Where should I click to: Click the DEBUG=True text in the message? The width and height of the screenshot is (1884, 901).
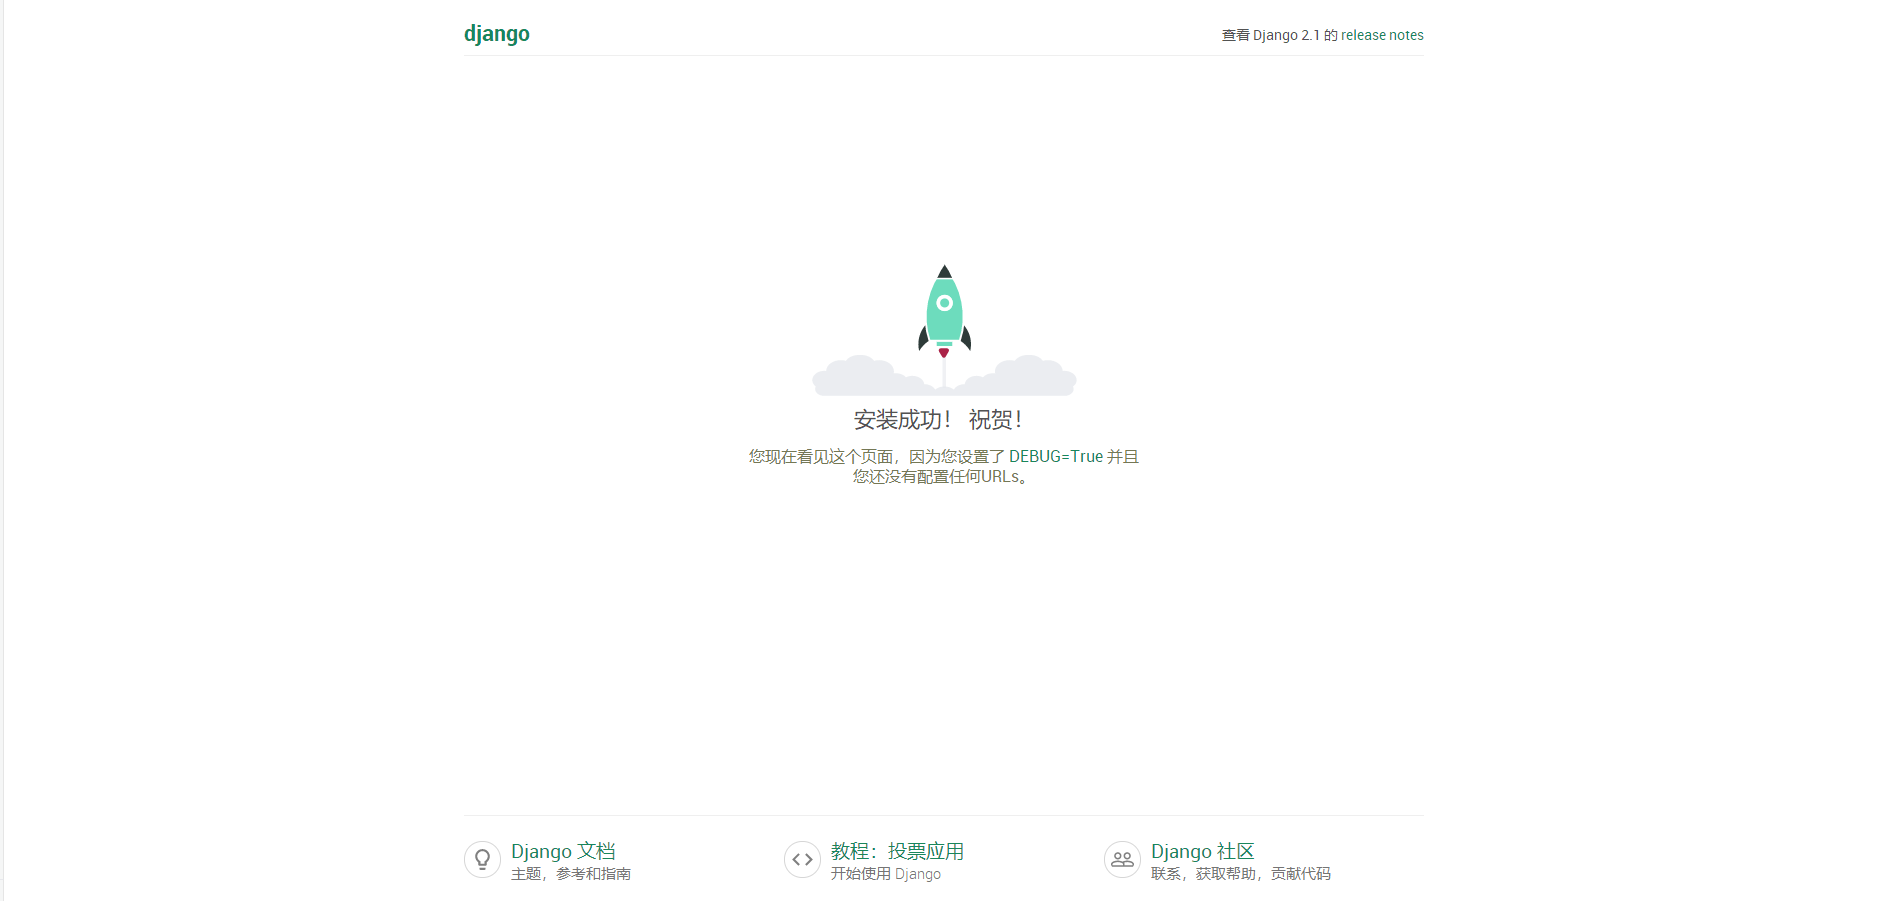tap(1055, 457)
